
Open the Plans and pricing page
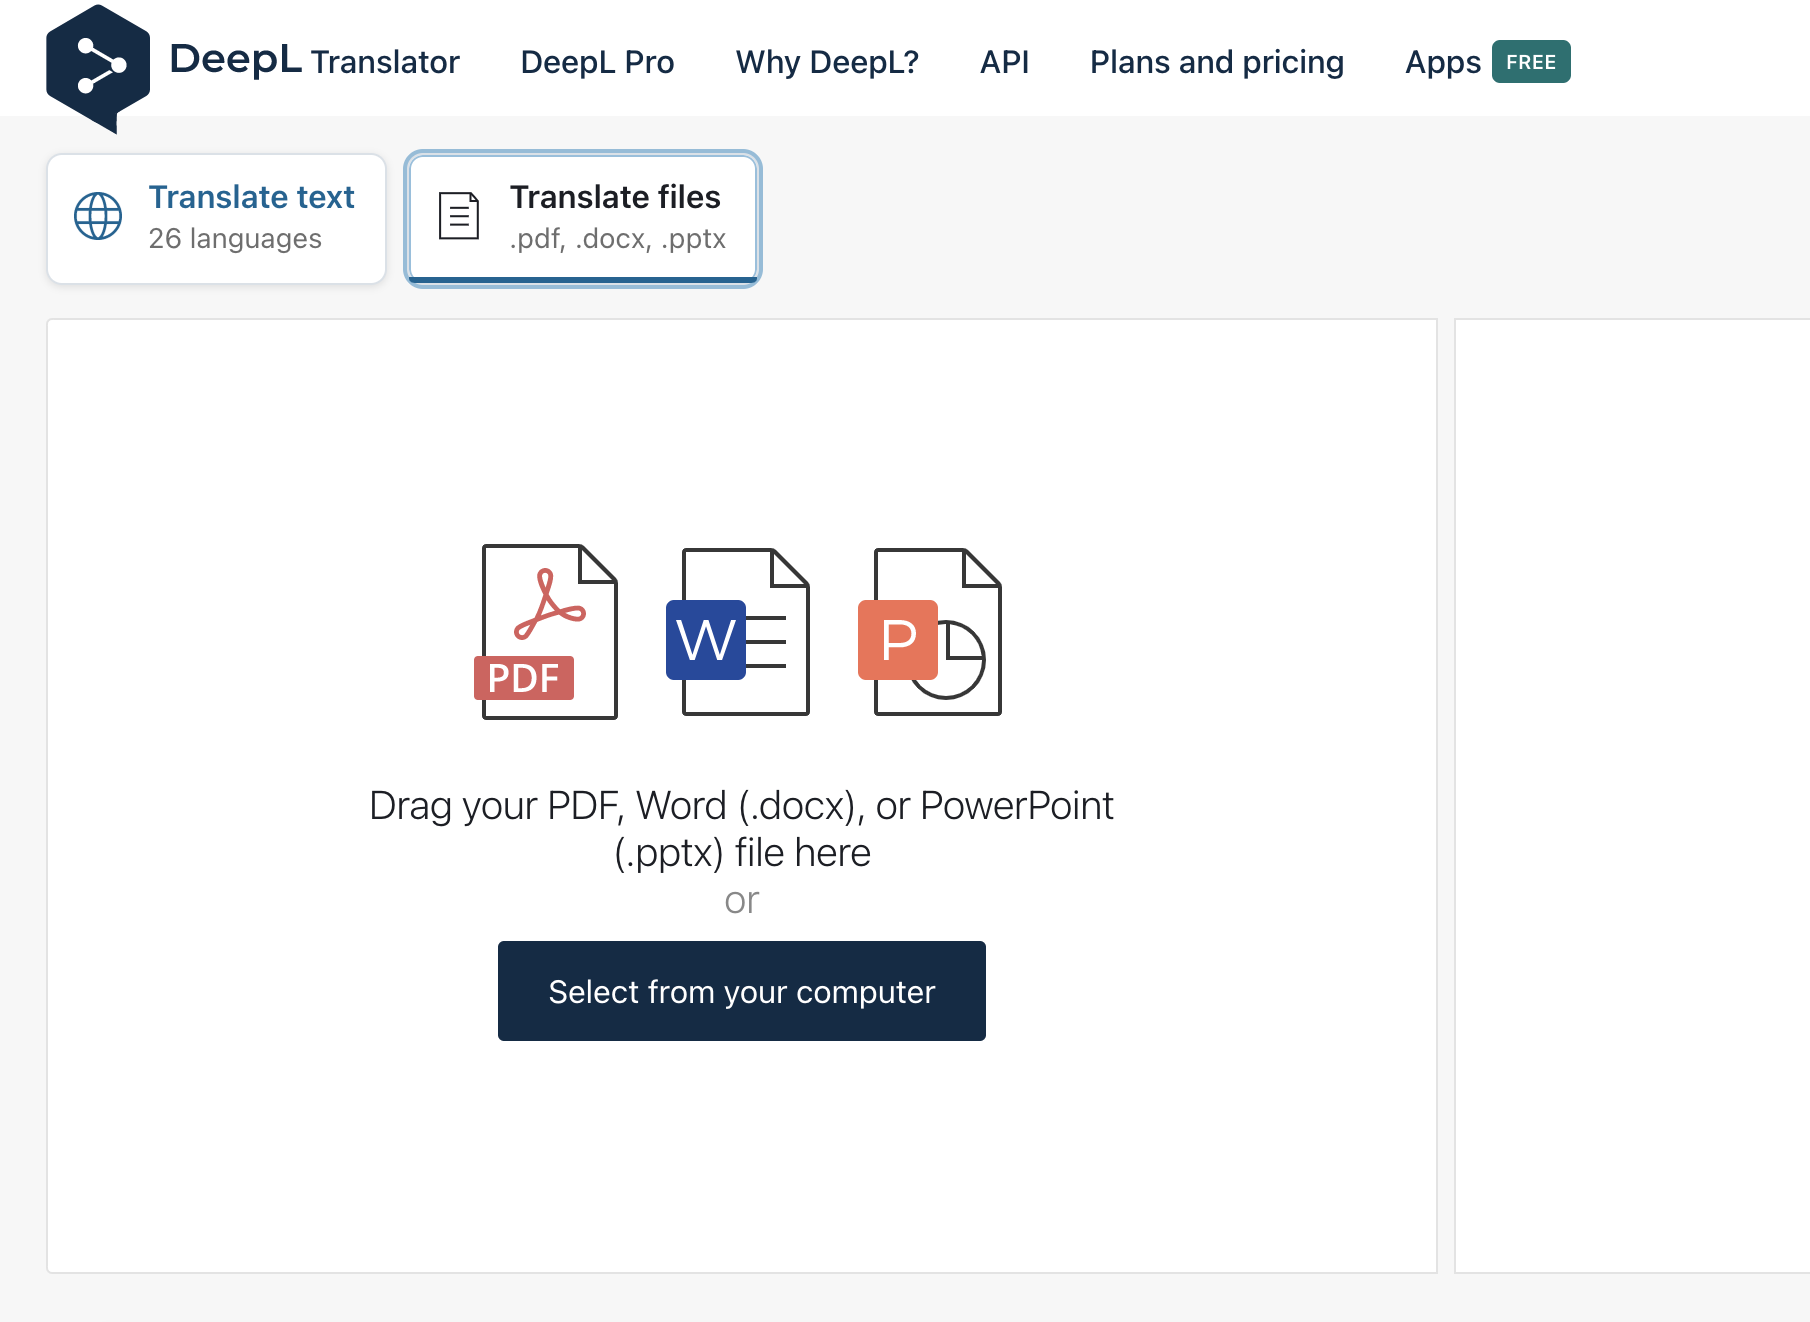1216,62
